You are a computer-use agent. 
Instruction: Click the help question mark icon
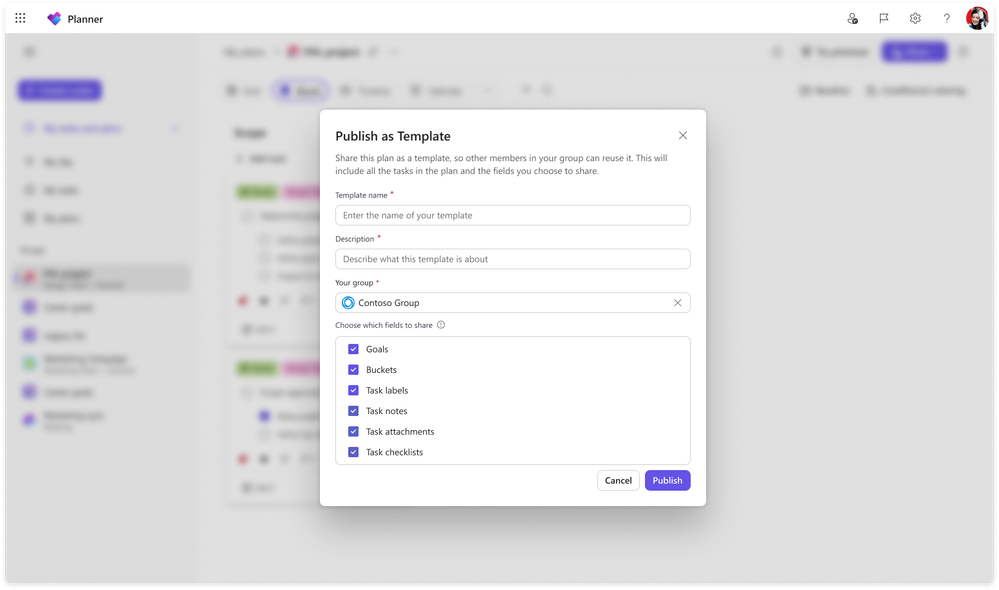pos(946,18)
